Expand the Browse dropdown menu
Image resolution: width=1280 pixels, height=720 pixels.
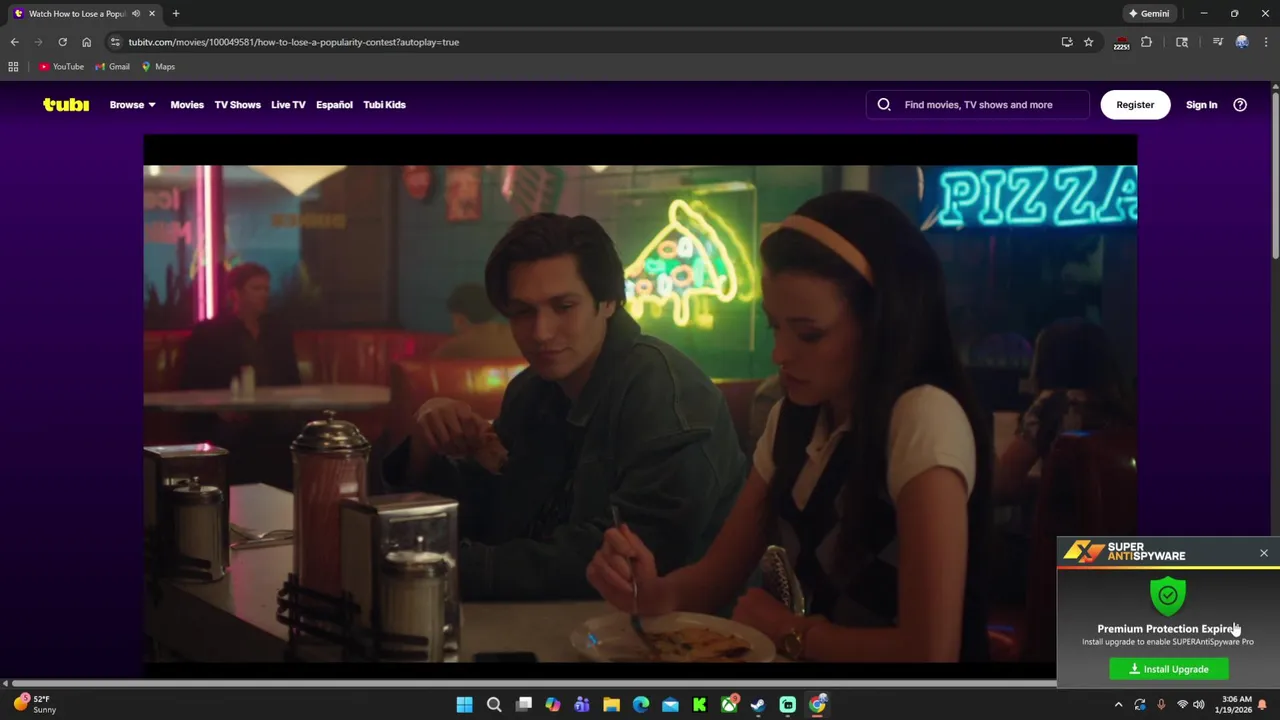point(132,104)
